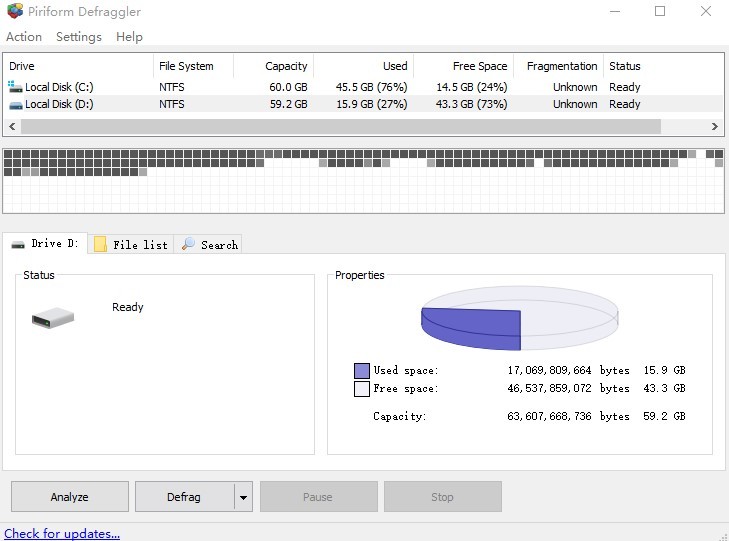Start defrag with the Defrag button
729x541 pixels.
click(x=184, y=497)
